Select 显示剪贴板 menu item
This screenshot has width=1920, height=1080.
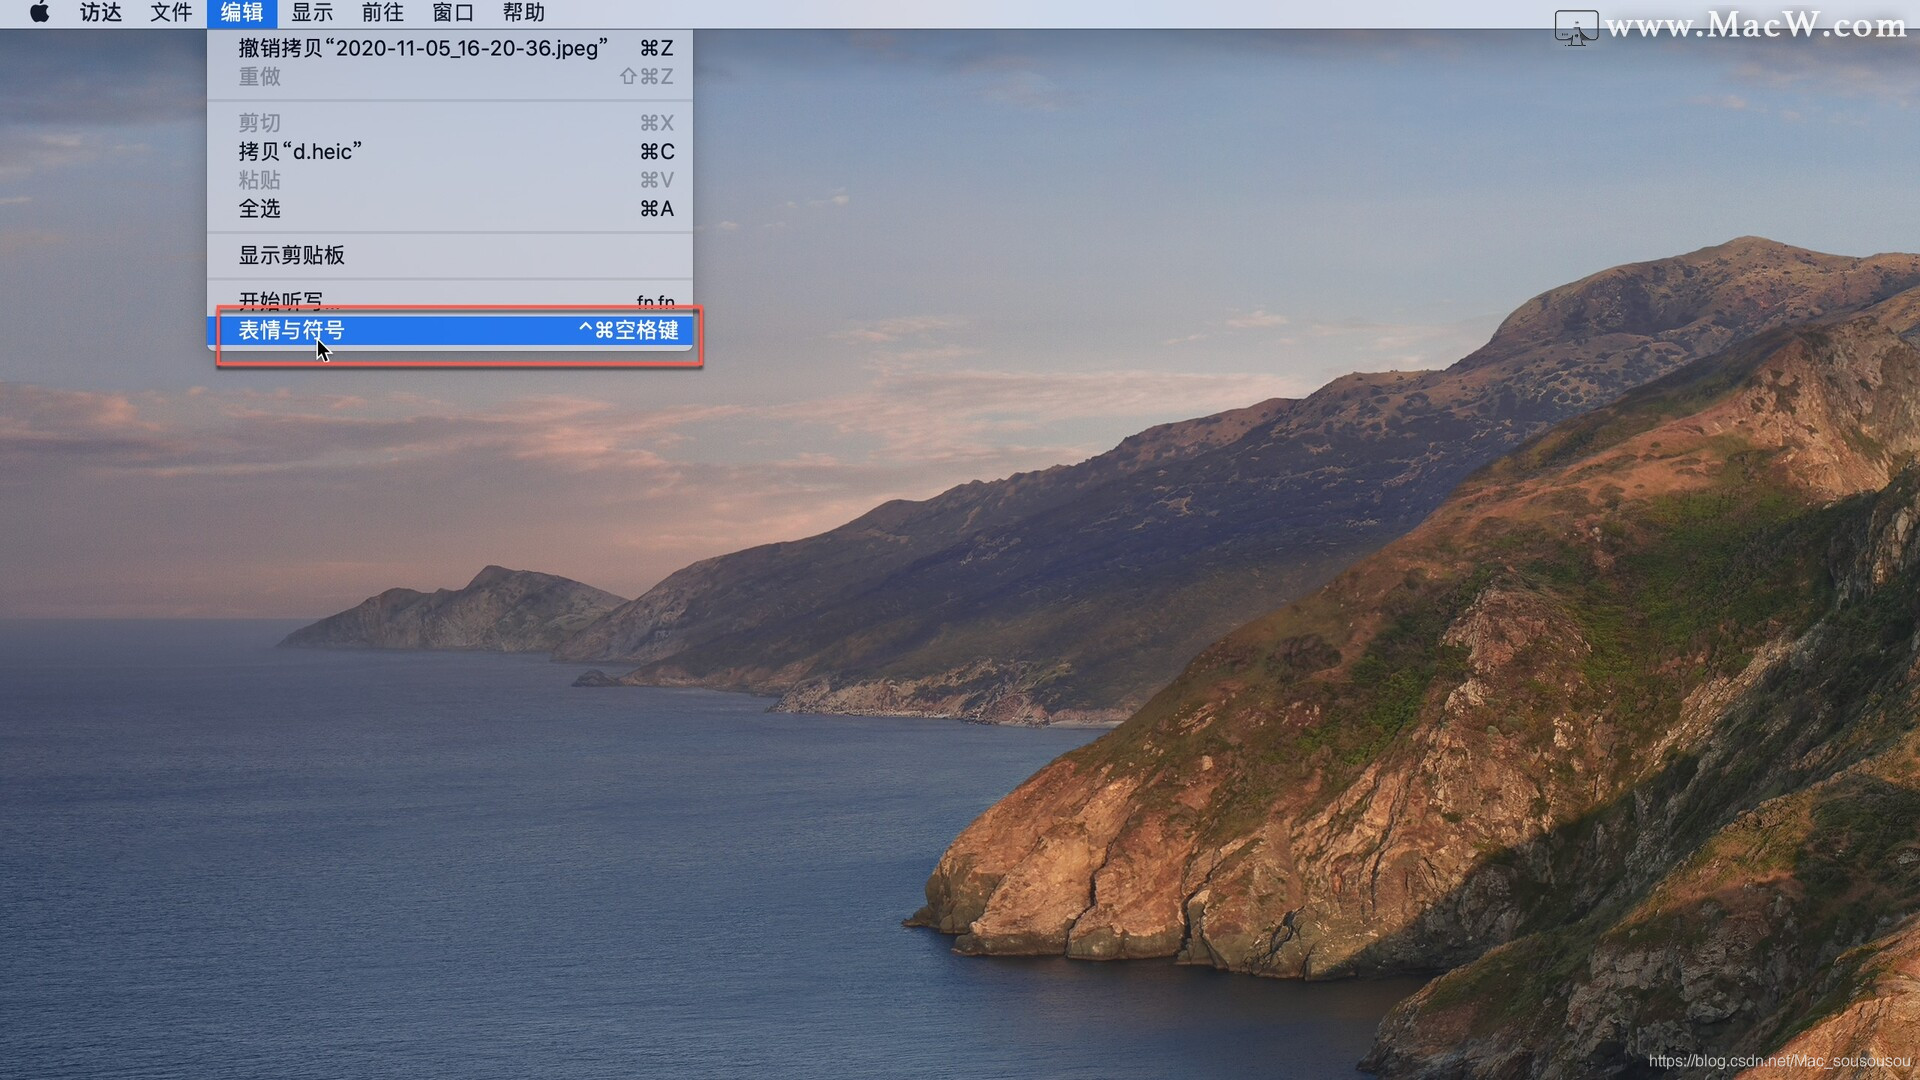292,255
